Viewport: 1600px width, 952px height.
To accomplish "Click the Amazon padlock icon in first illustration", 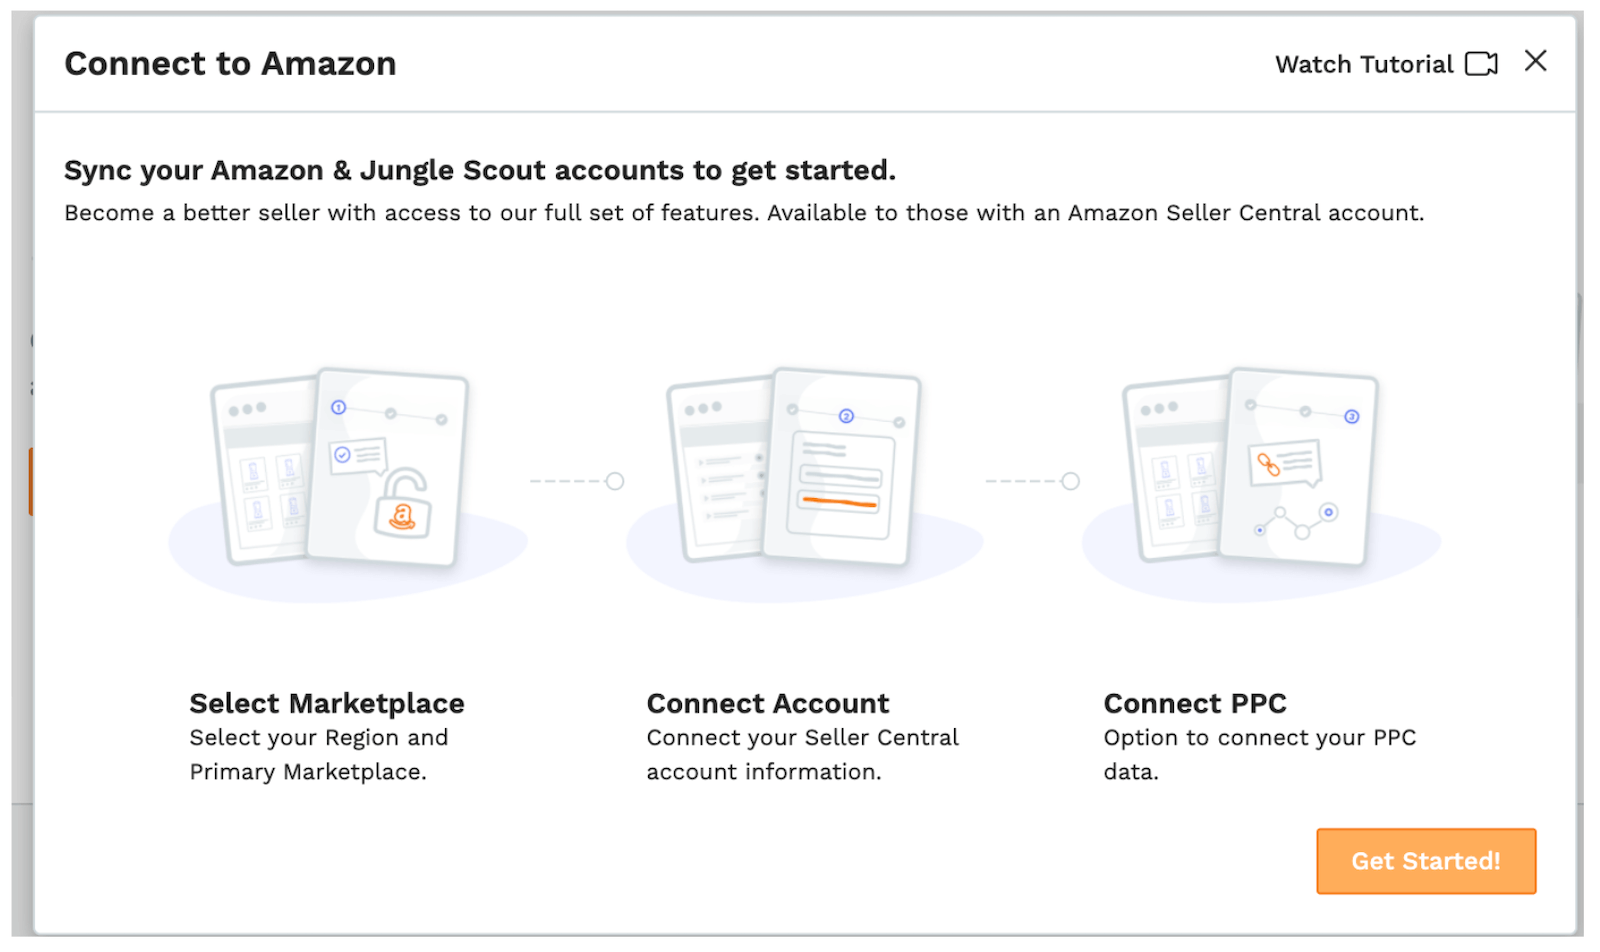I will [x=402, y=503].
